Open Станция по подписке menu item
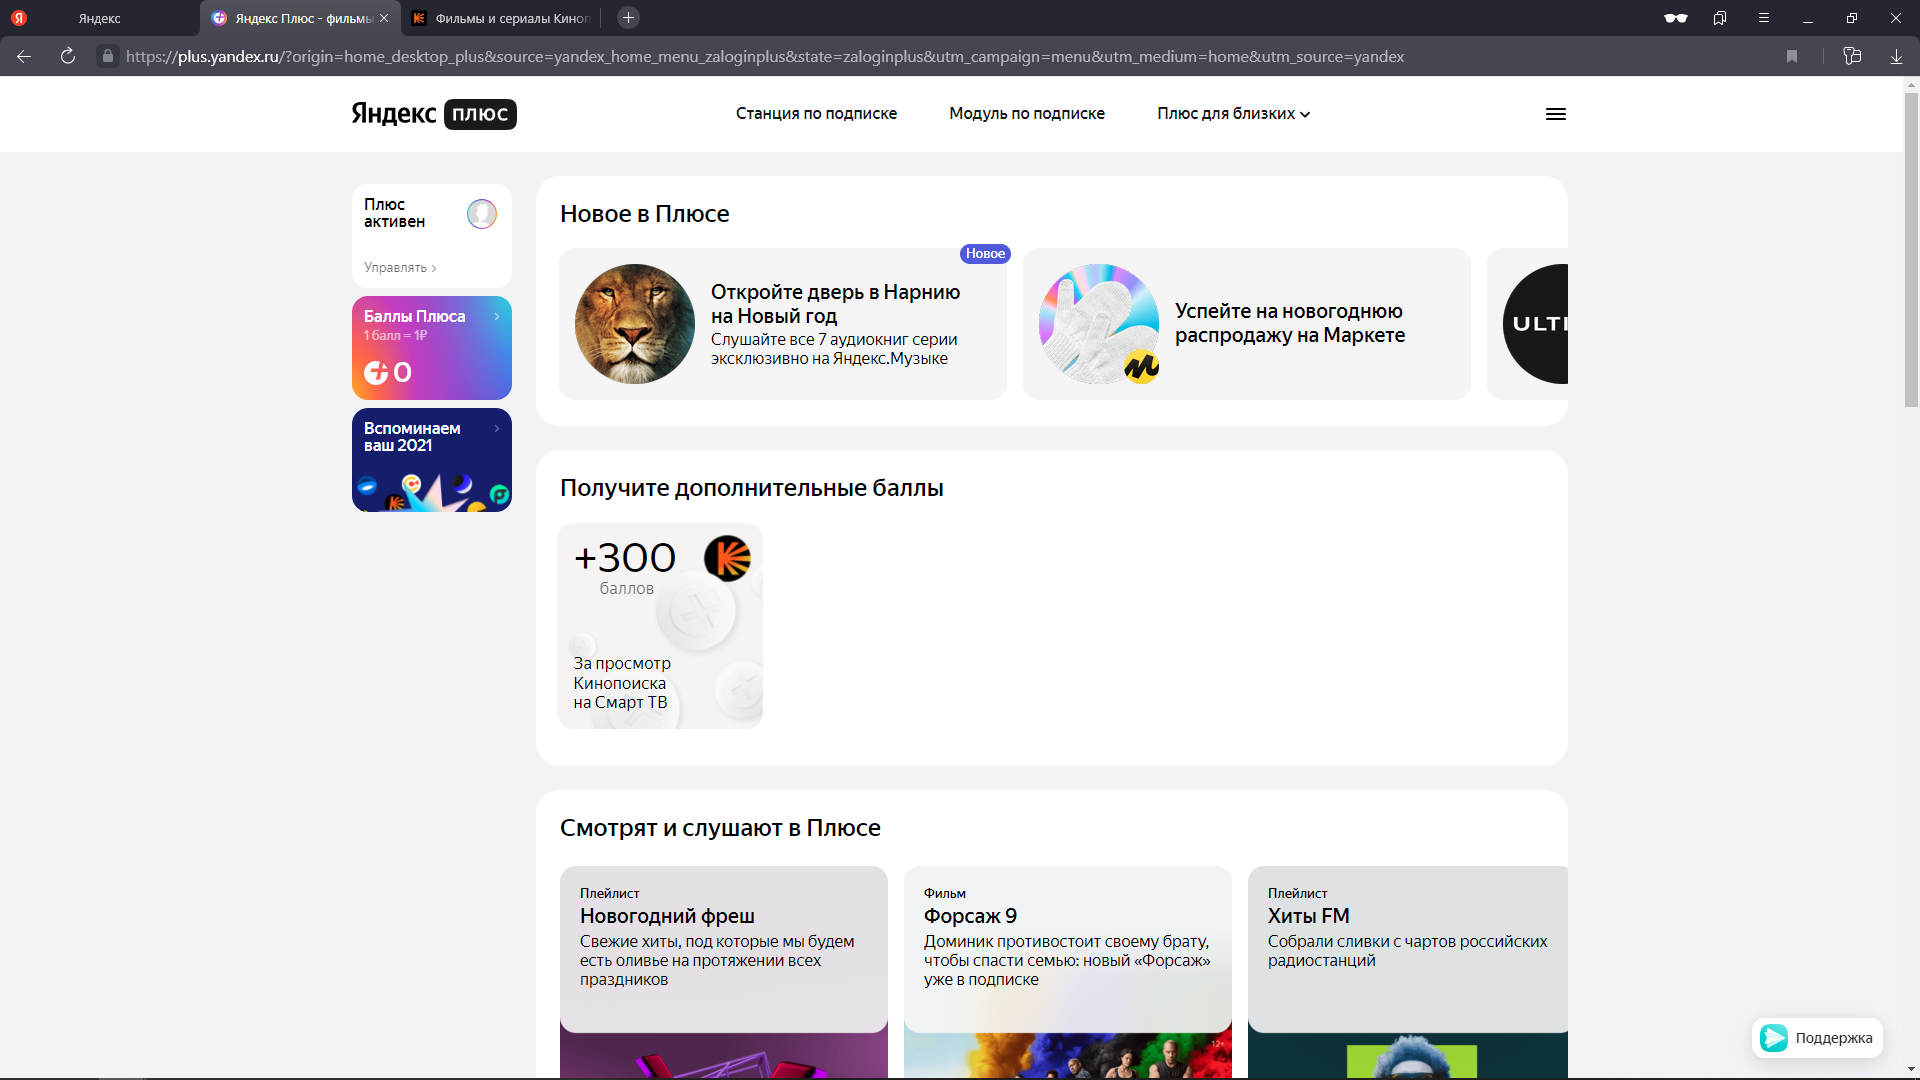This screenshot has width=1920, height=1080. 816,114
